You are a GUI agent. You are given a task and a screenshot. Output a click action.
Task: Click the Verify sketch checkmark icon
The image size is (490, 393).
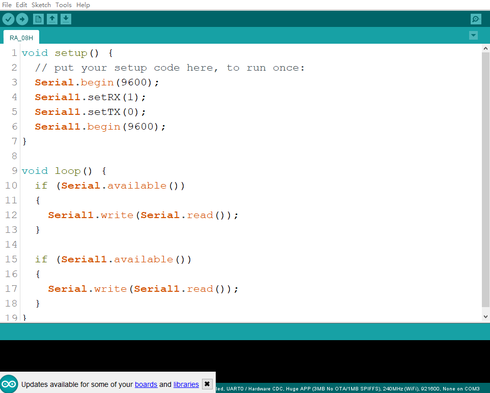click(x=8, y=19)
